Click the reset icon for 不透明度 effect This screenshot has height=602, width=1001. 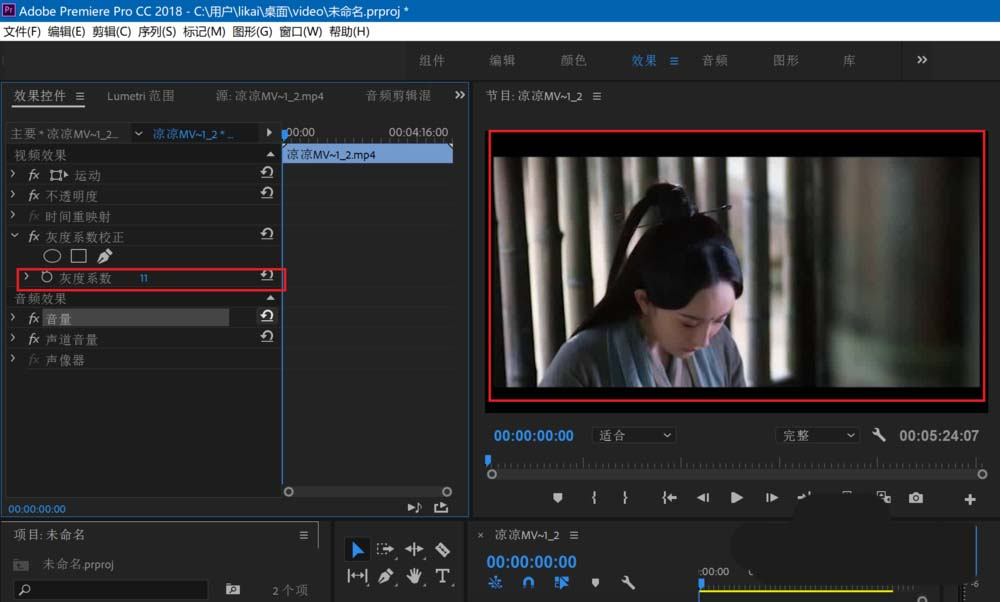[266, 195]
